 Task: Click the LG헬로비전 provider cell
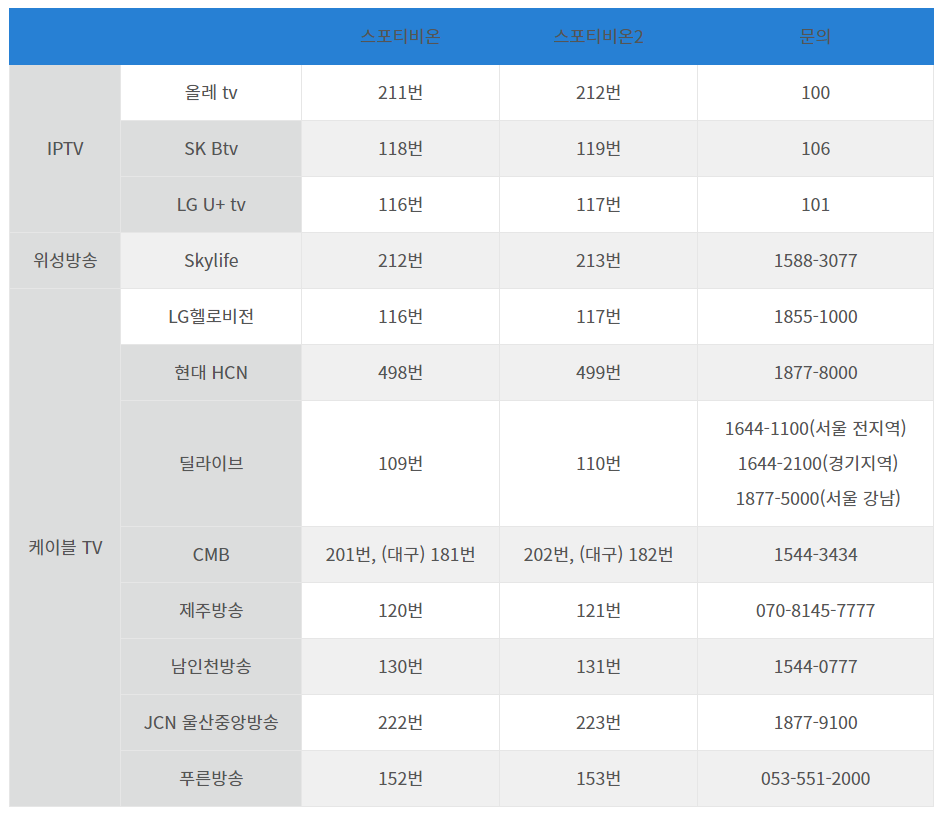[211, 316]
